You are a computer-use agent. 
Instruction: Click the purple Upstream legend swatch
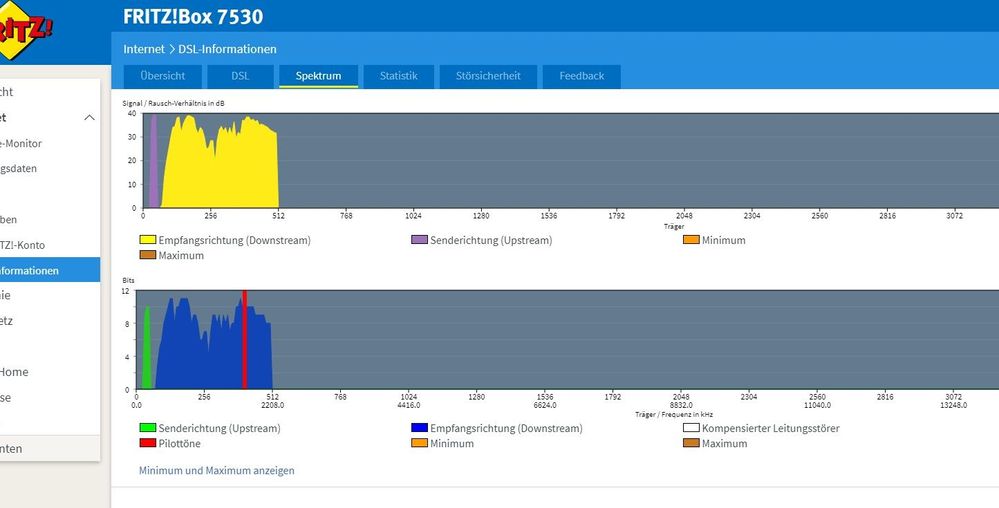(x=419, y=240)
